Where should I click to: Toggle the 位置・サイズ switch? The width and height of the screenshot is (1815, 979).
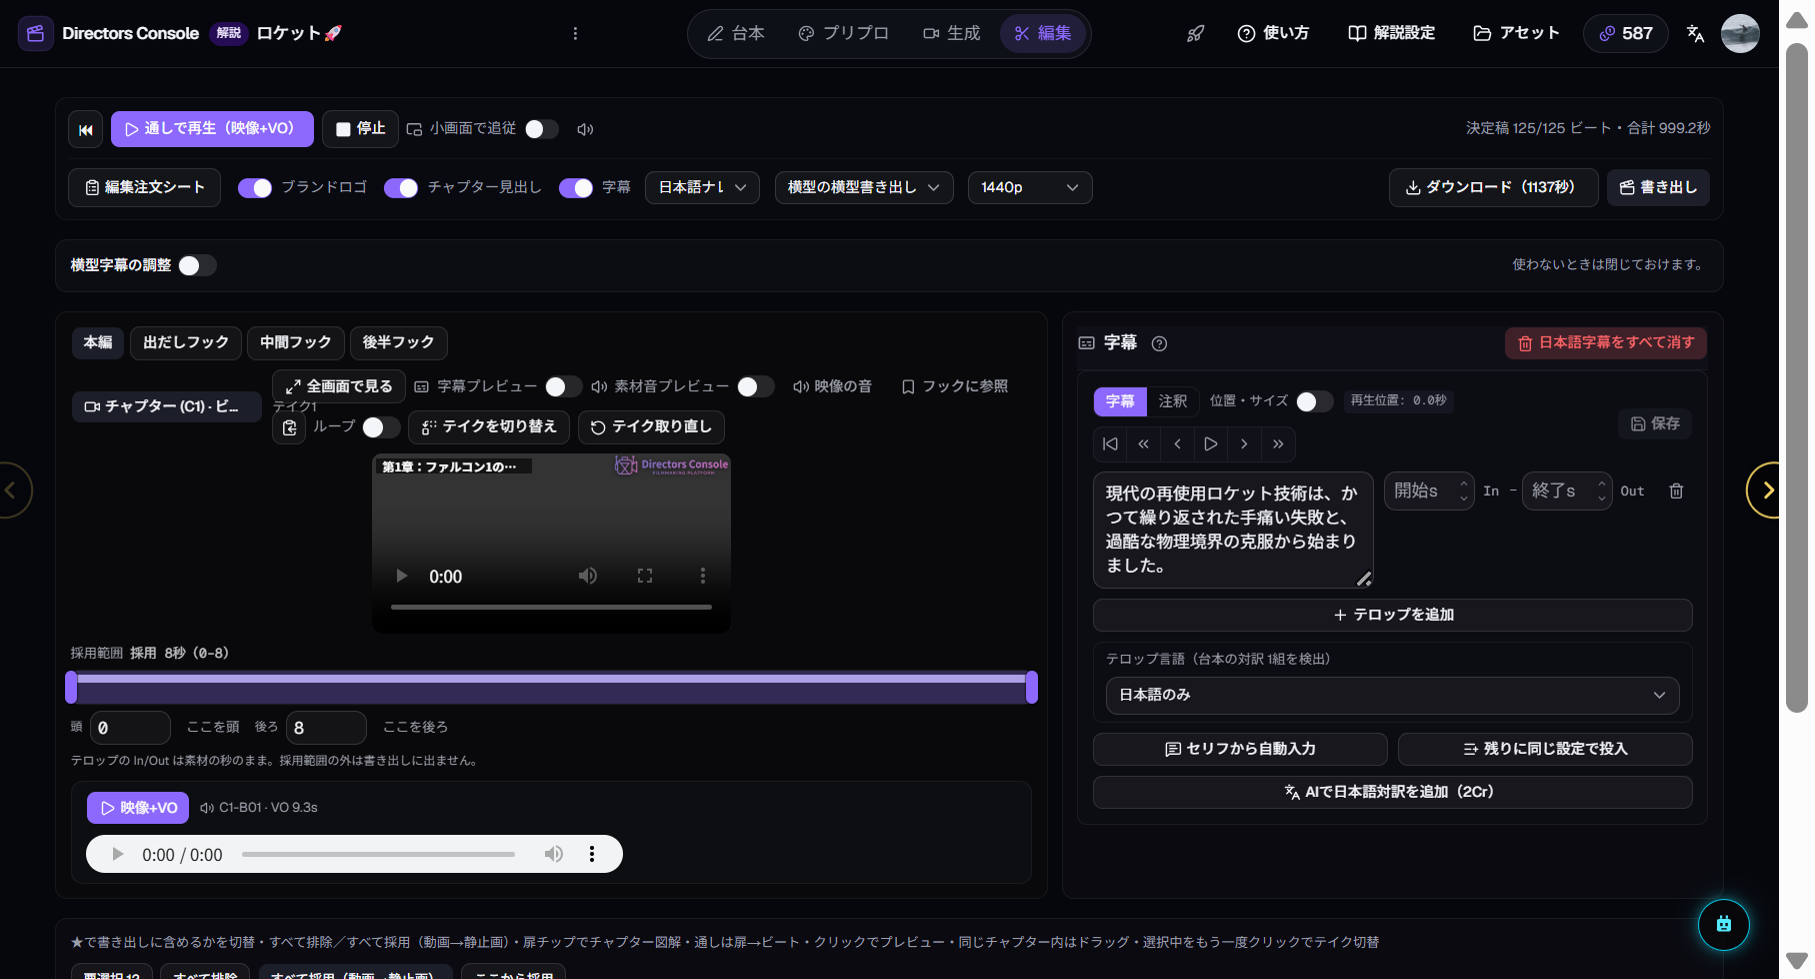pos(1314,401)
